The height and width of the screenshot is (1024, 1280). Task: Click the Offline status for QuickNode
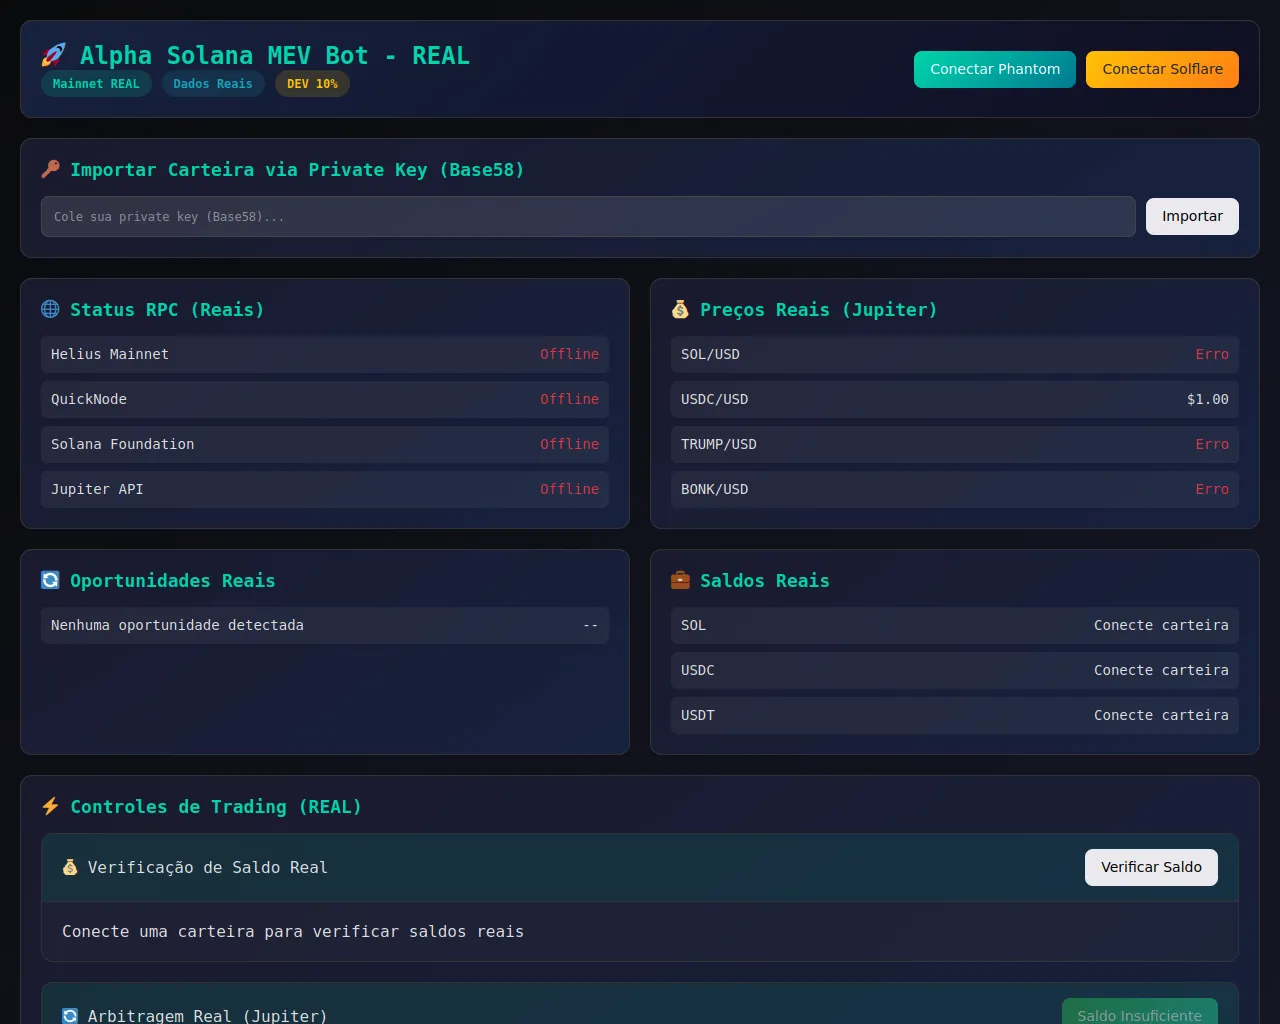coord(569,399)
